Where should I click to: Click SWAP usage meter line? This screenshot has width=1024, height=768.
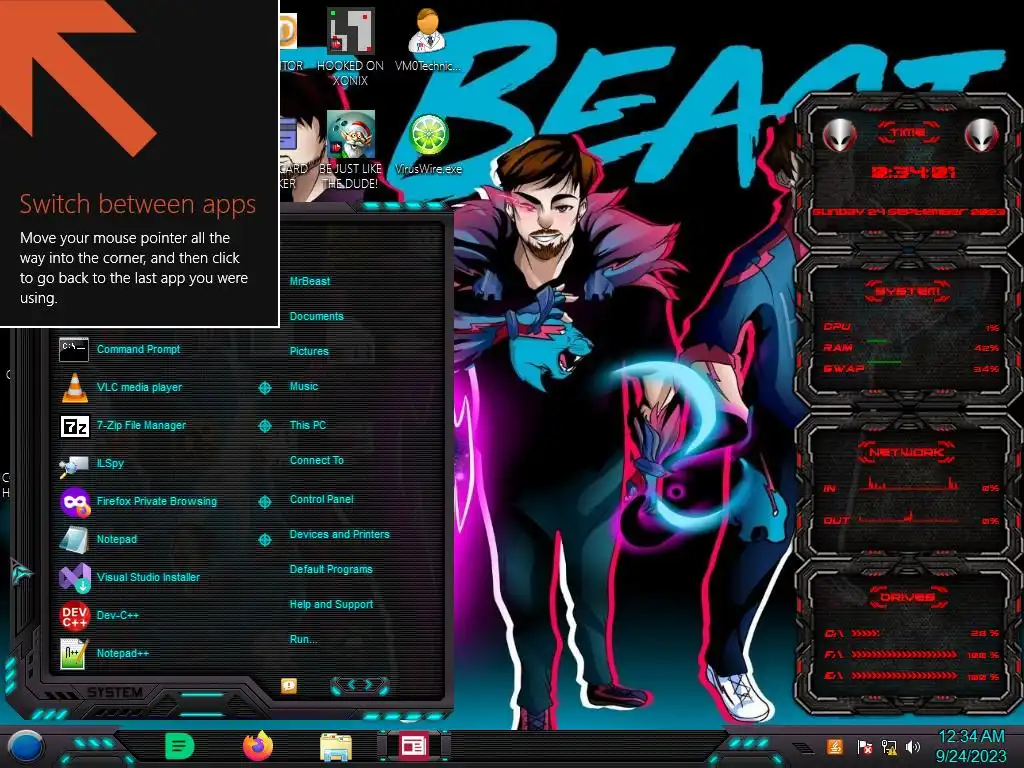pos(883,362)
